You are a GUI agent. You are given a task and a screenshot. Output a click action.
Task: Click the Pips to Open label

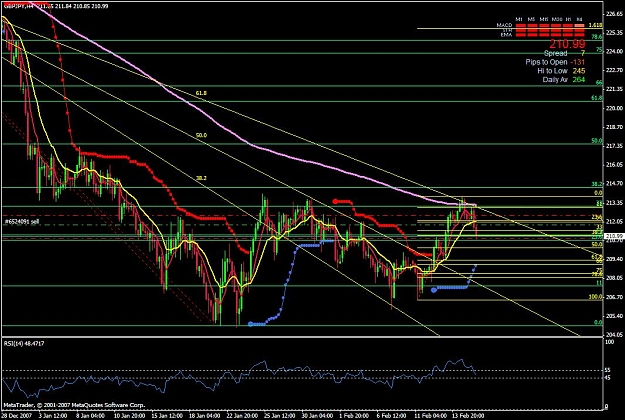546,62
